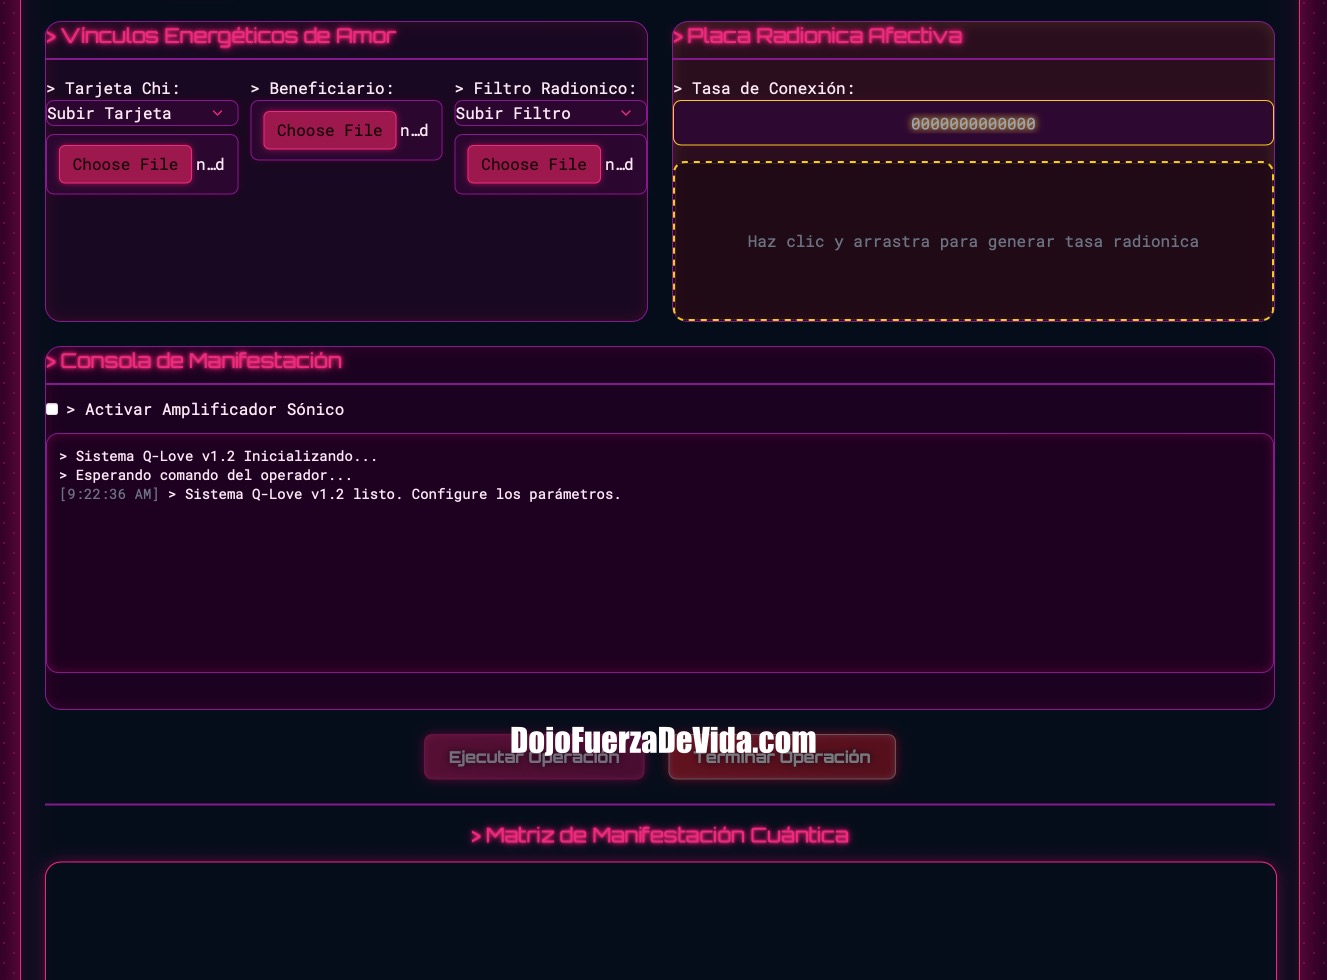Viewport: 1327px width, 980px height.
Task: Choose file for Beneficiario
Action: [329, 130]
